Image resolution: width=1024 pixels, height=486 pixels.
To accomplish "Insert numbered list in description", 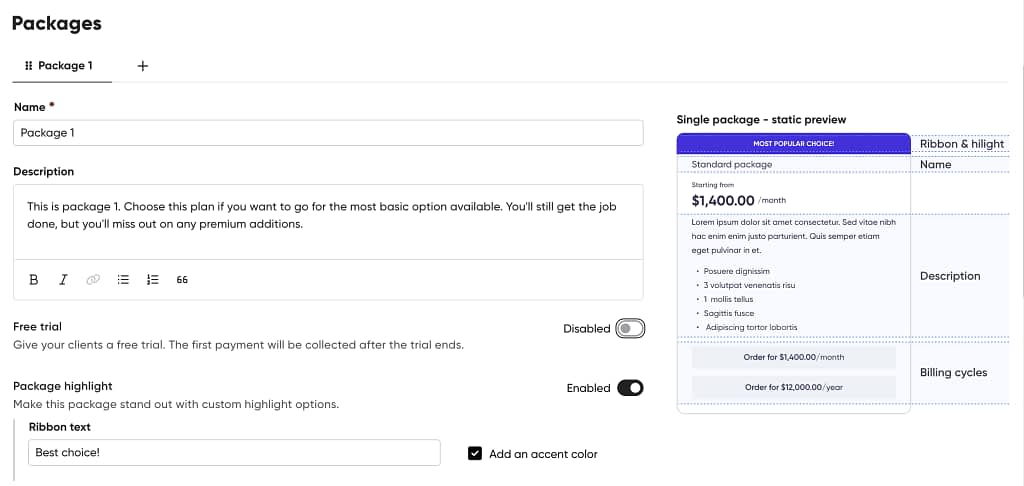I will (x=153, y=280).
